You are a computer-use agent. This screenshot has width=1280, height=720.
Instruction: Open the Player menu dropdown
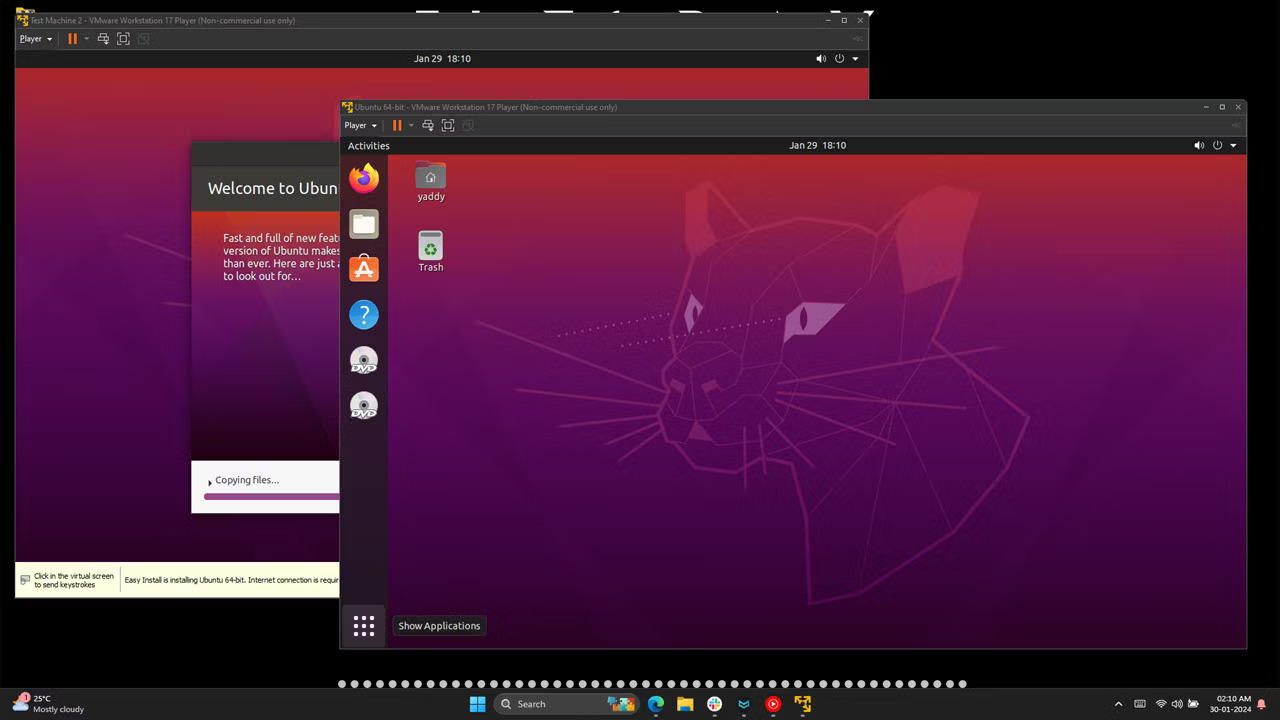pyautogui.click(x=359, y=125)
